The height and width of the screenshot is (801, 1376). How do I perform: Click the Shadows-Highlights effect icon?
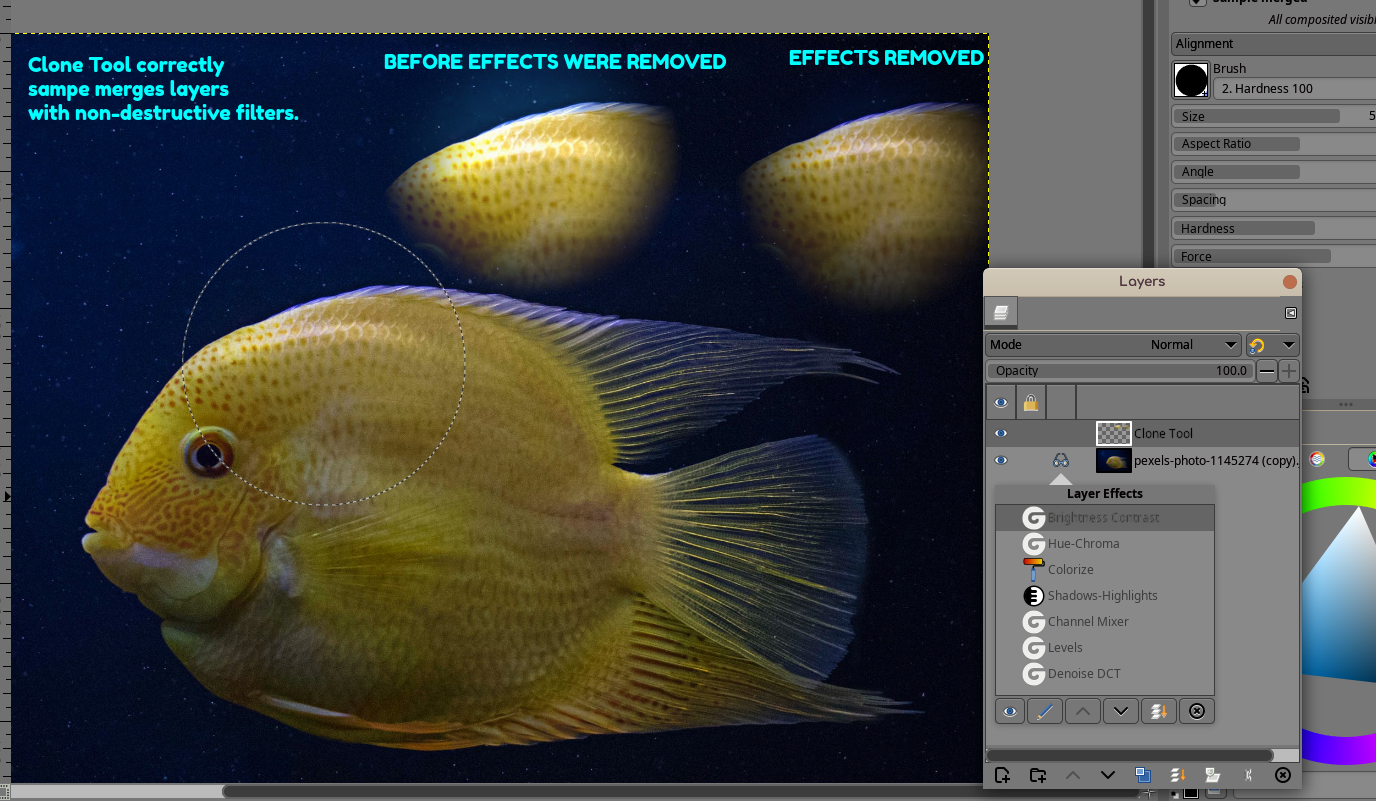pyautogui.click(x=1034, y=596)
